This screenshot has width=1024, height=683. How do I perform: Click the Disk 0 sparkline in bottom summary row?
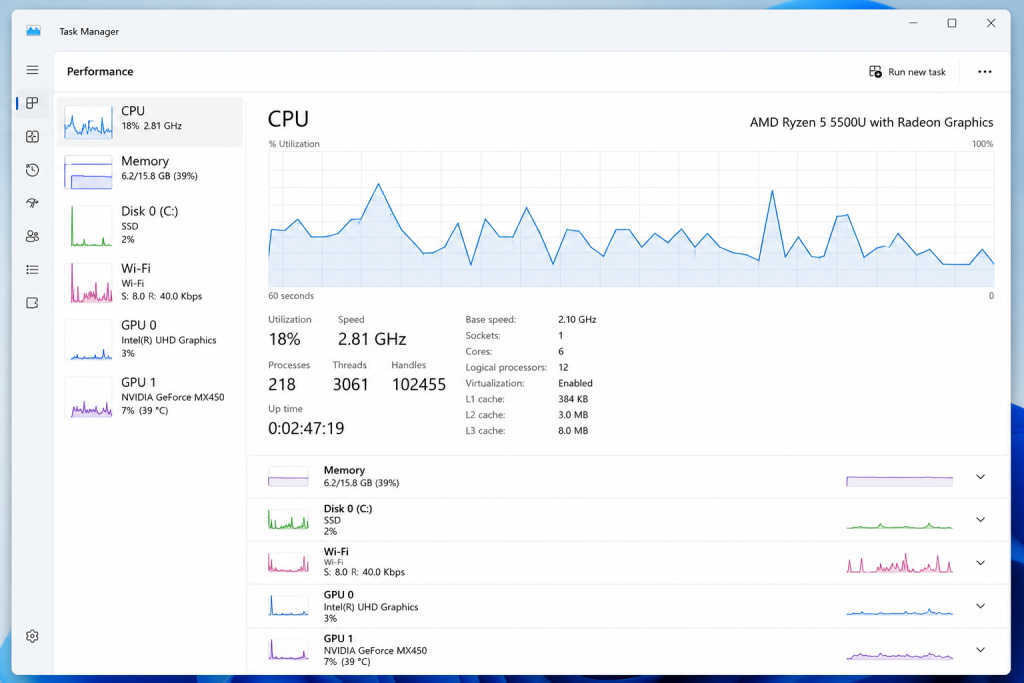[899, 525]
